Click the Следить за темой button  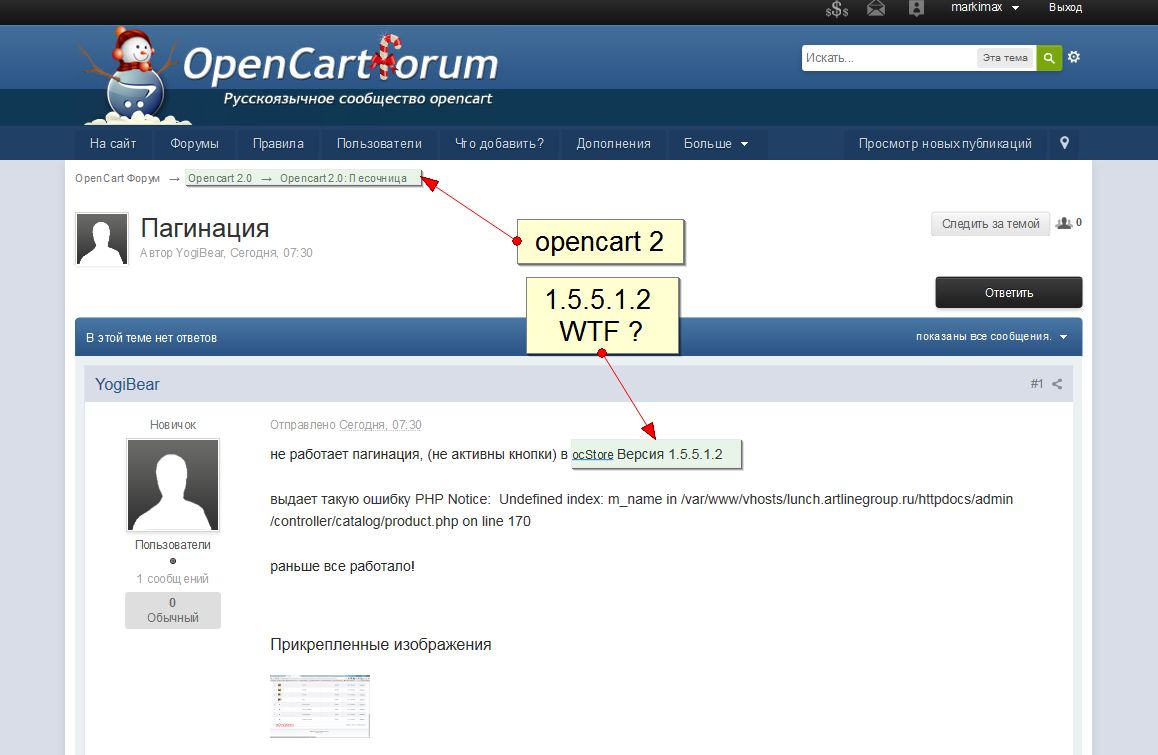pos(990,224)
